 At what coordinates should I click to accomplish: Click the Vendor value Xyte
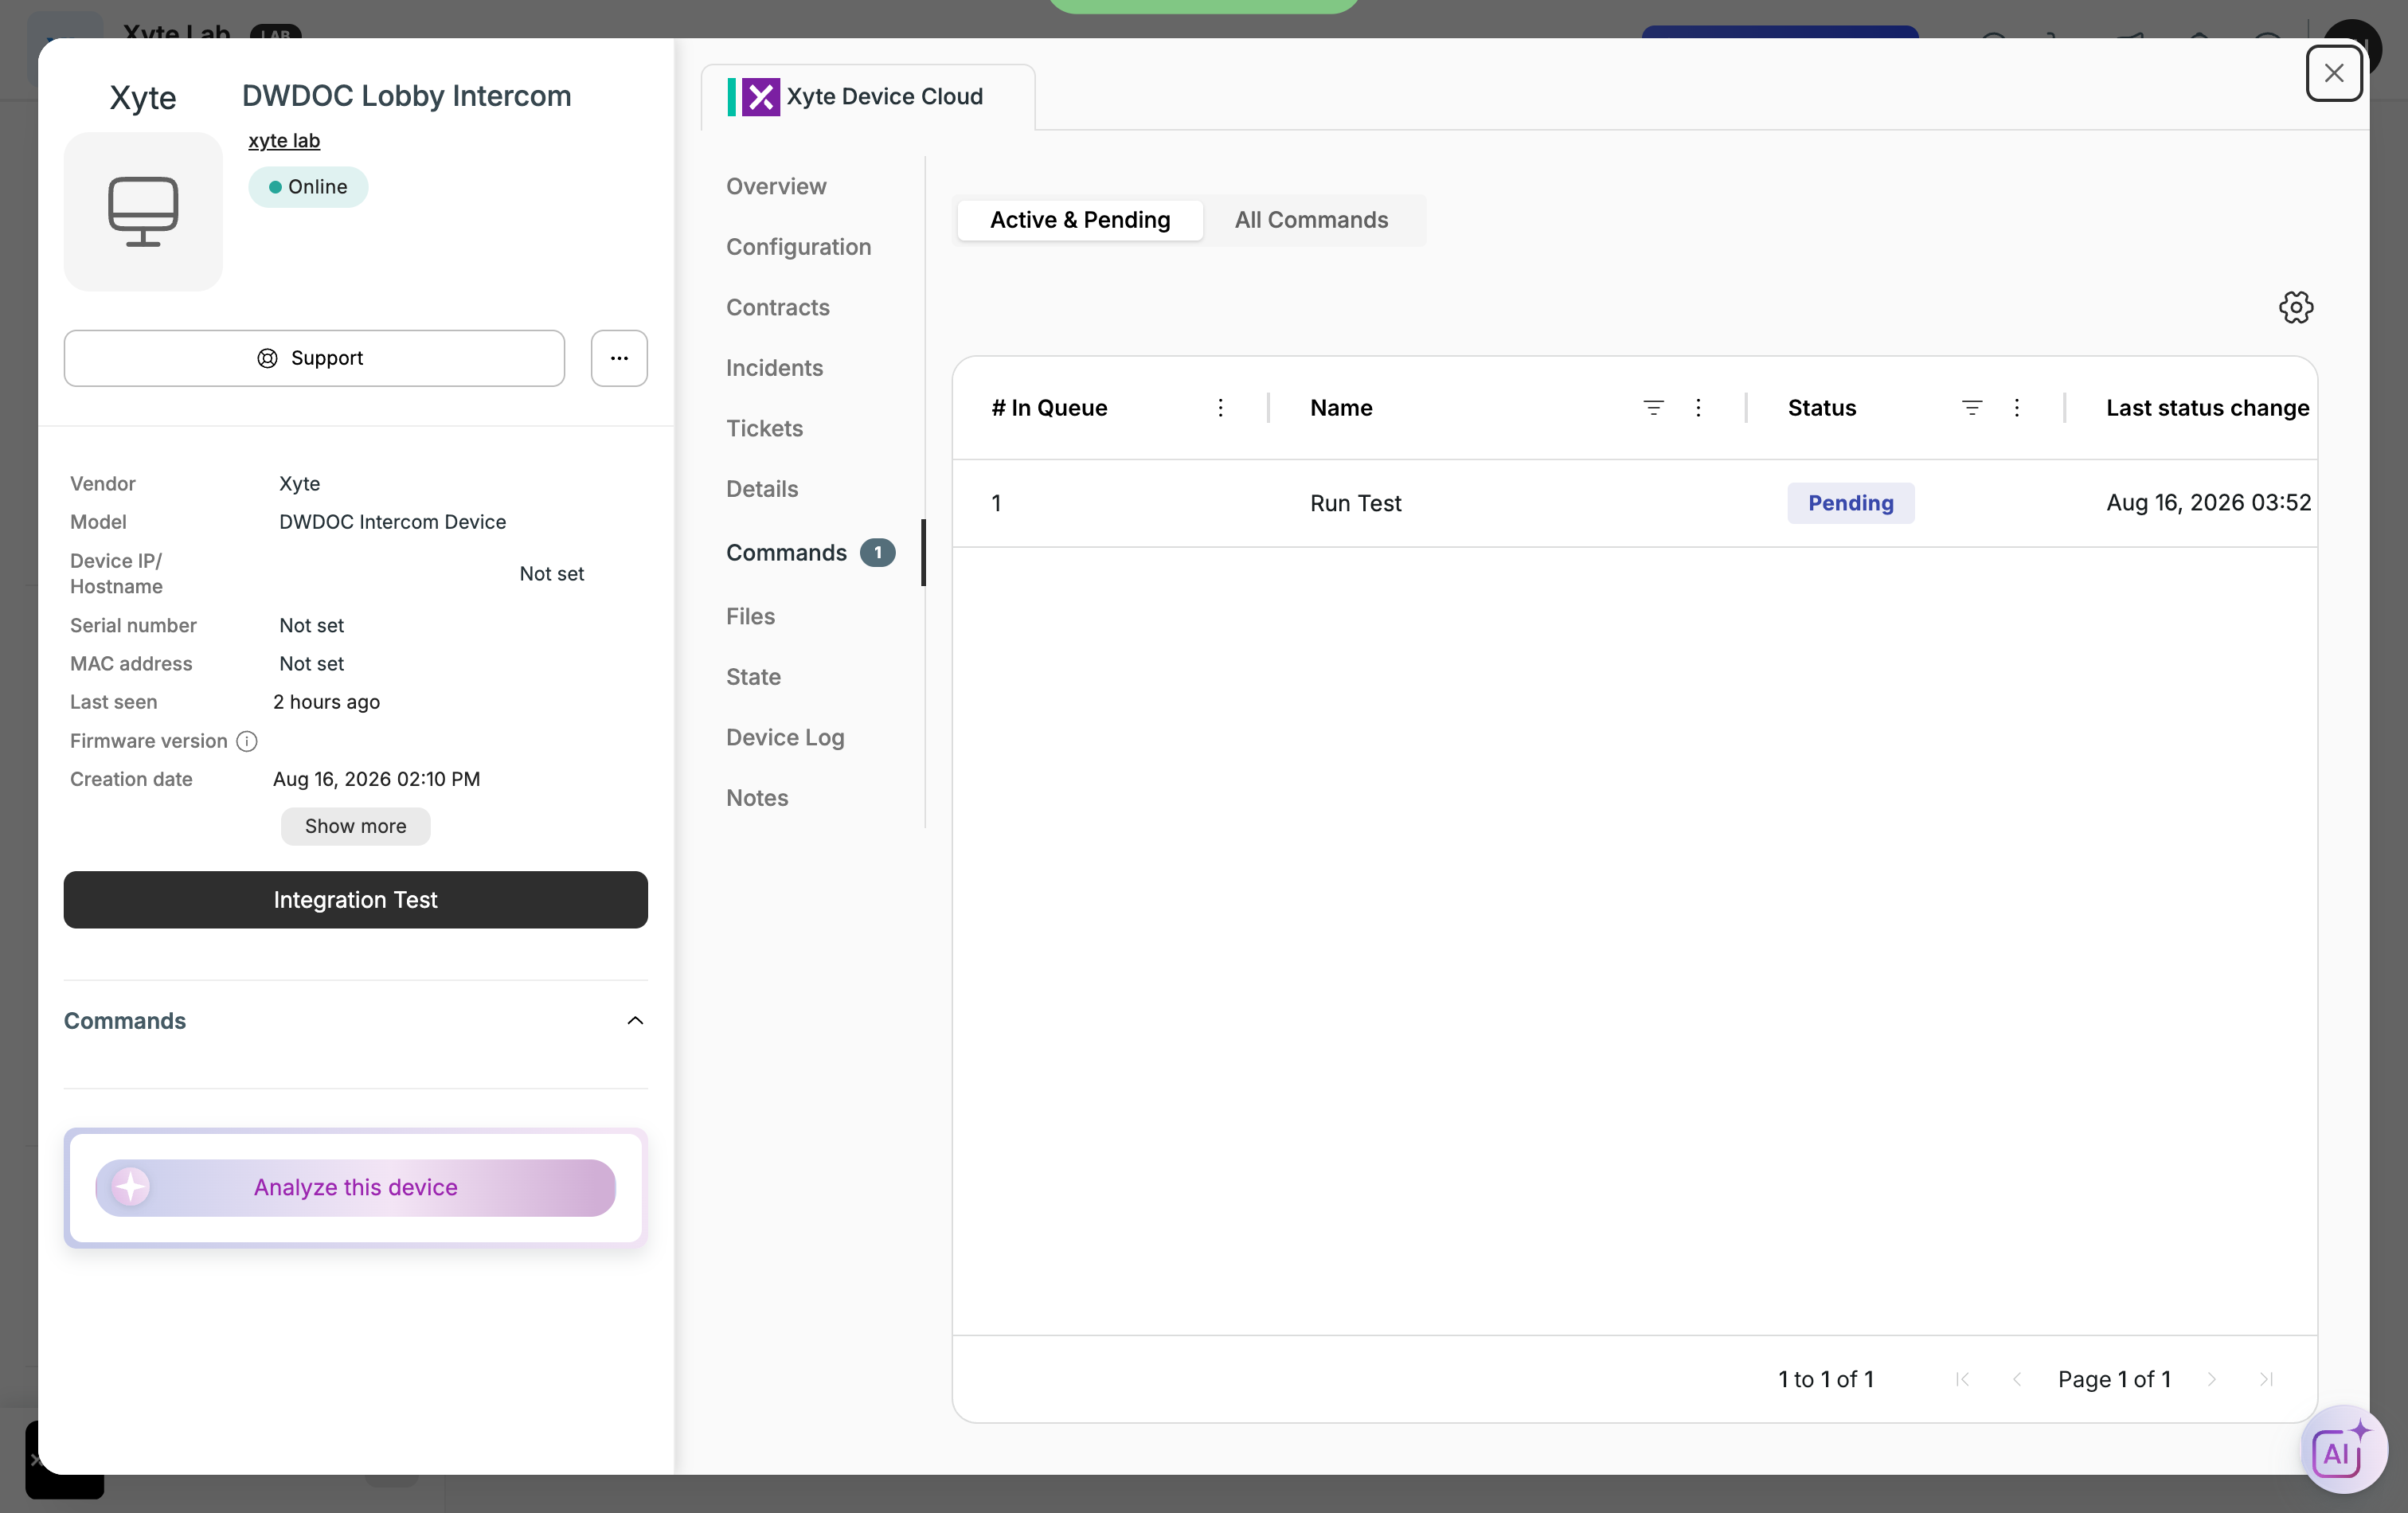tap(299, 484)
